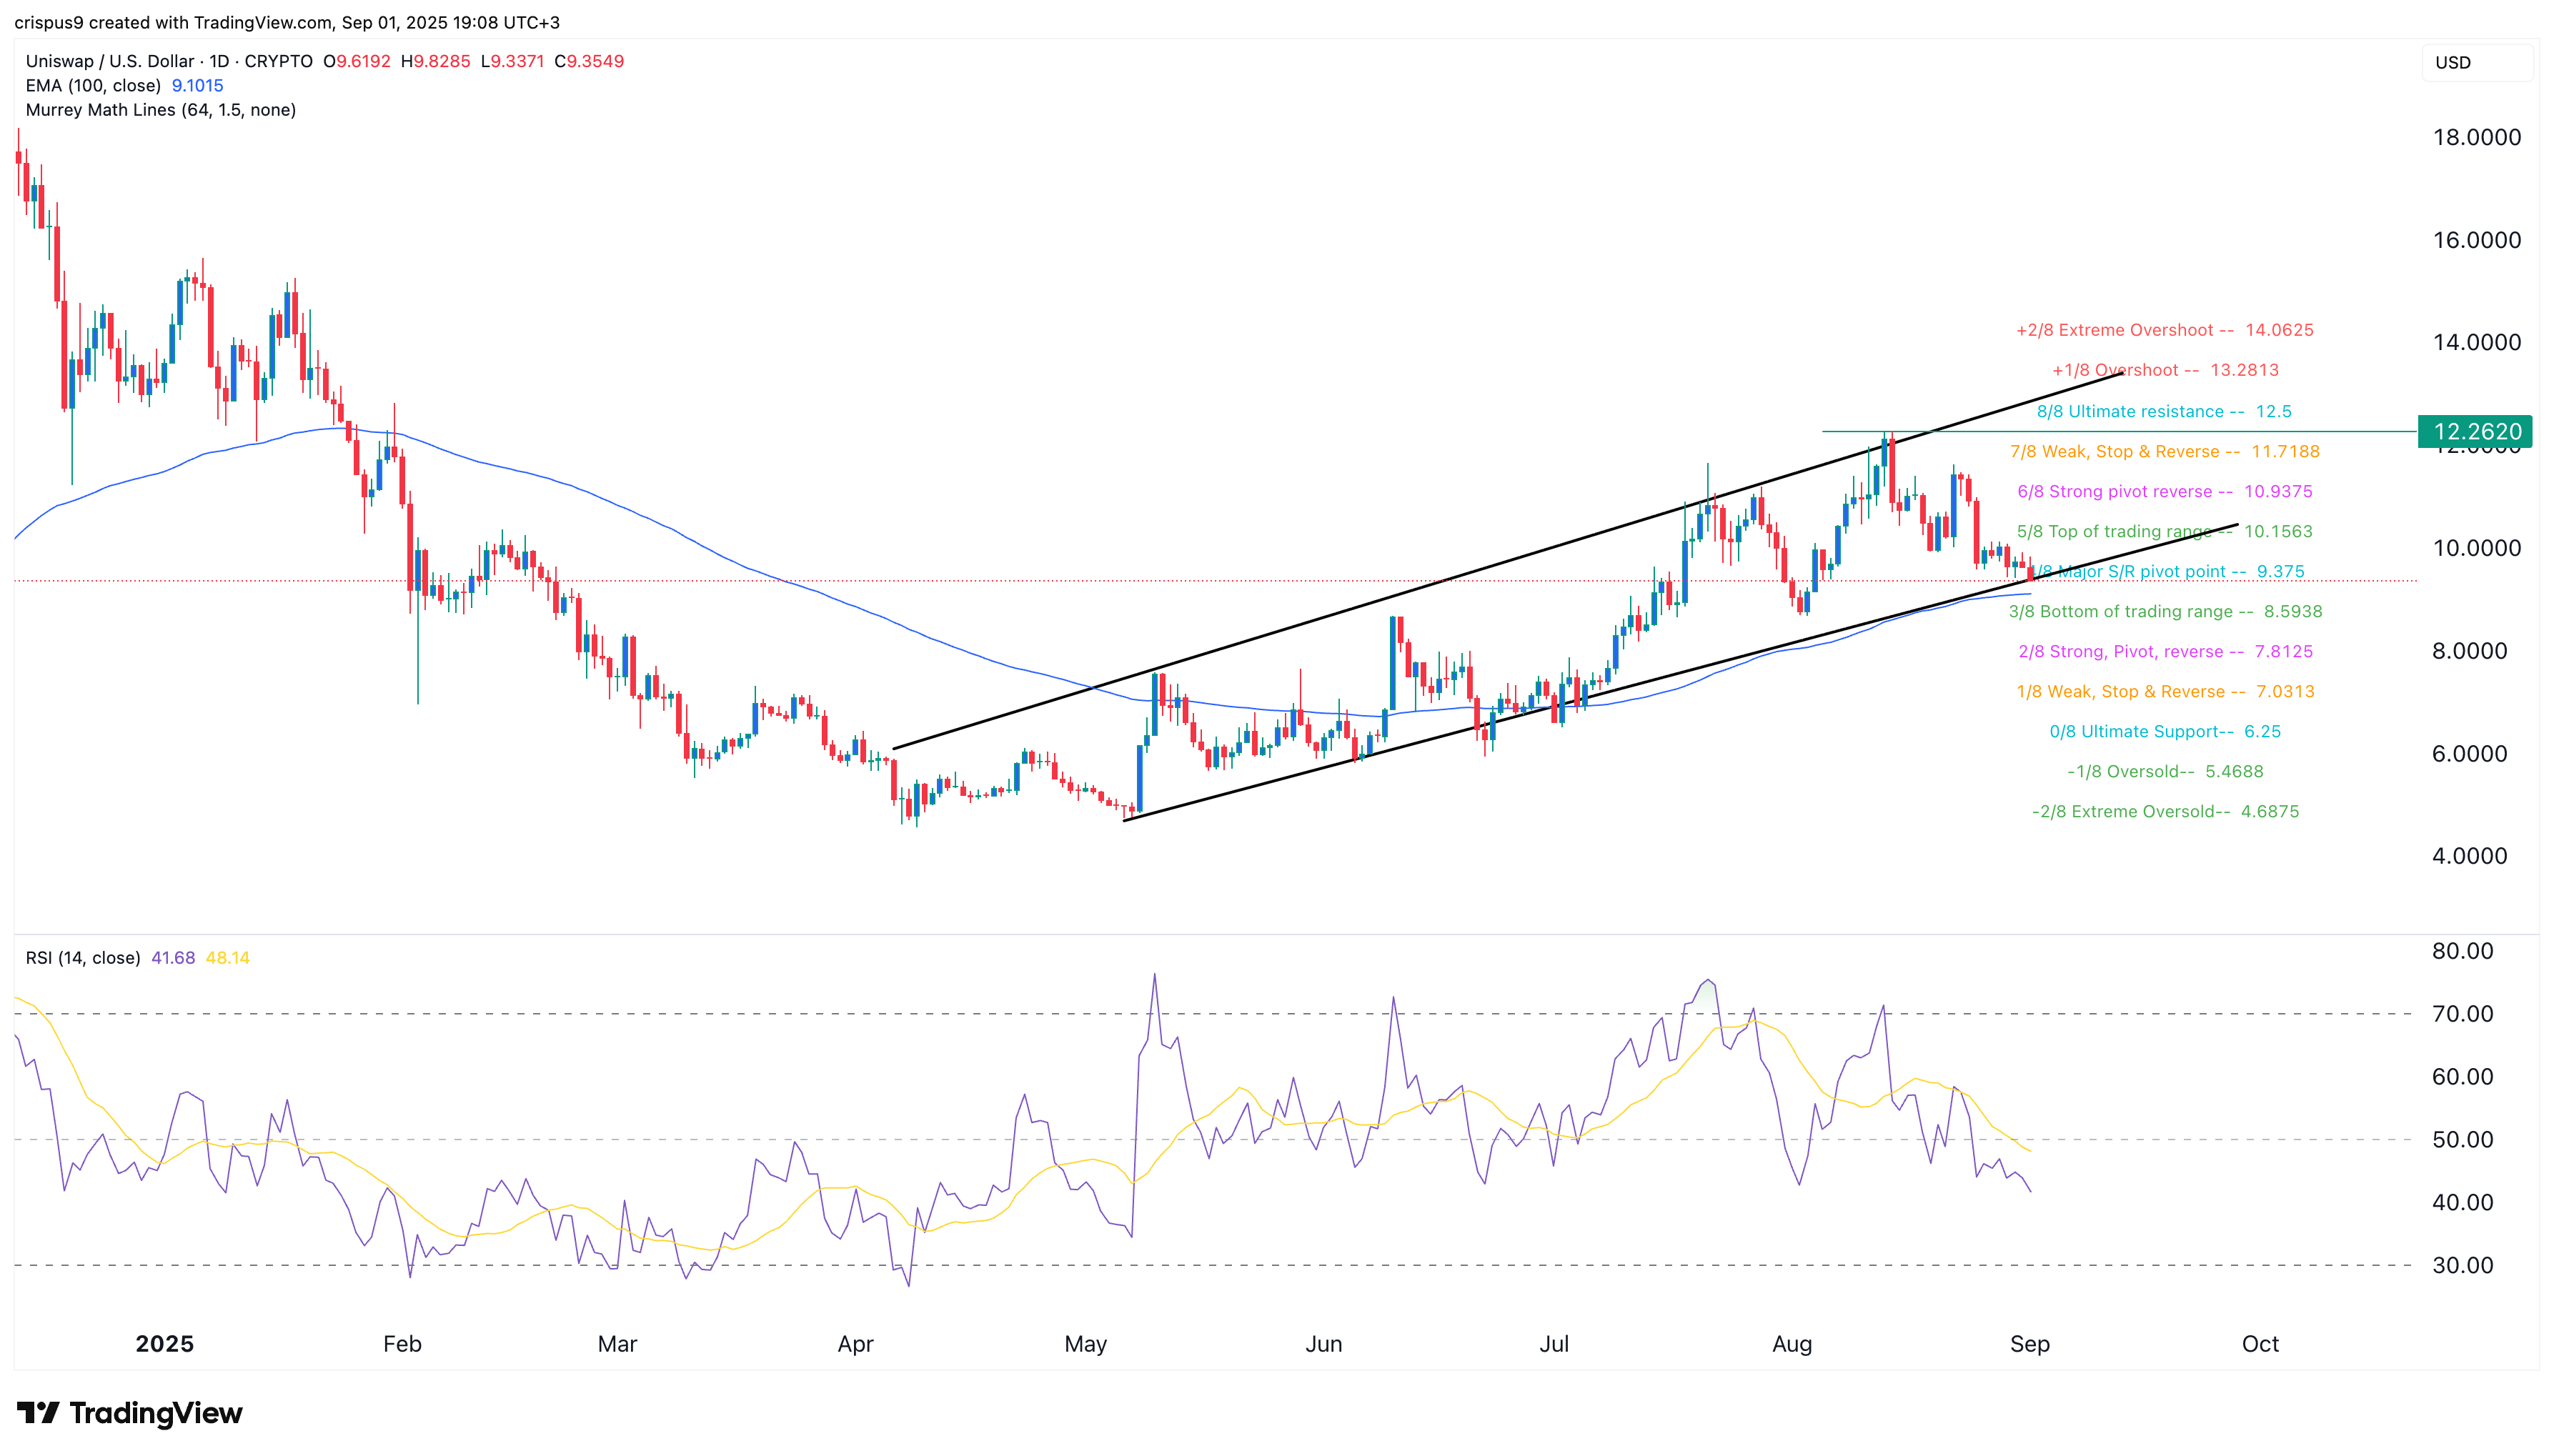Screen dimensions: 2554x1456
Task: Click the EMA value 9.1015
Action: pyautogui.click(x=198, y=86)
